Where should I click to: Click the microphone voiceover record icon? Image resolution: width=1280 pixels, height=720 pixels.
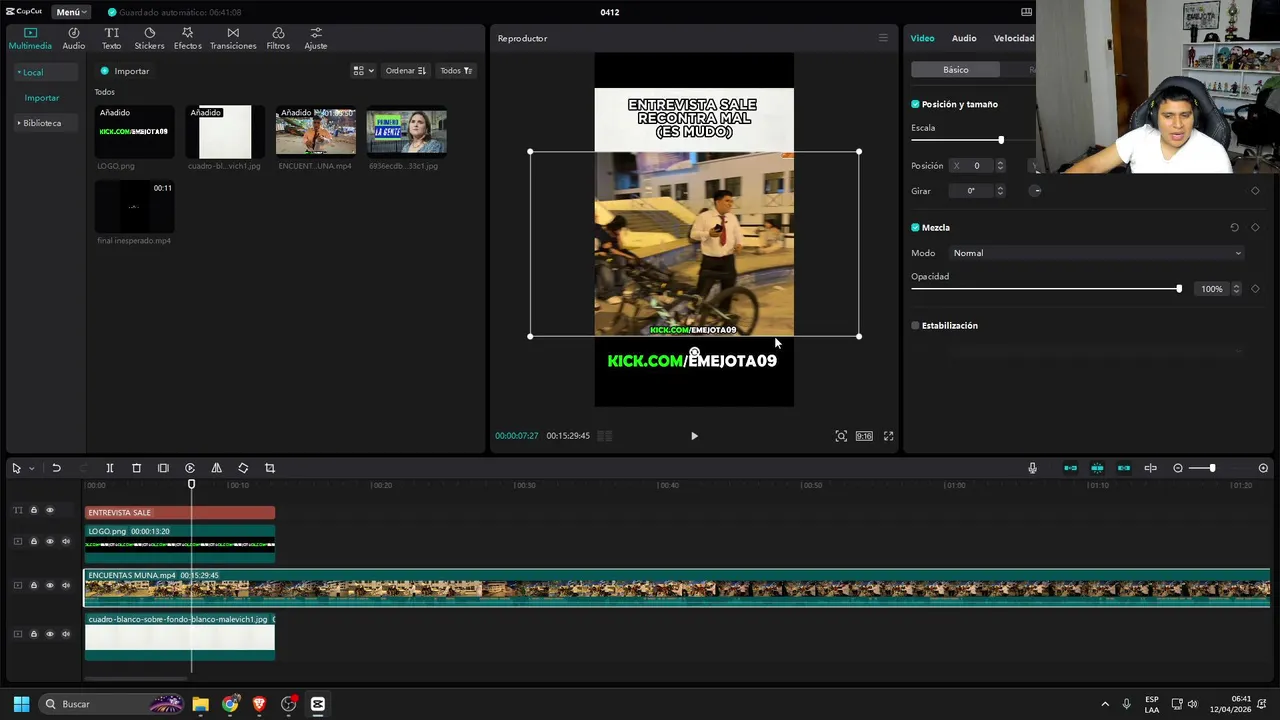(1033, 468)
